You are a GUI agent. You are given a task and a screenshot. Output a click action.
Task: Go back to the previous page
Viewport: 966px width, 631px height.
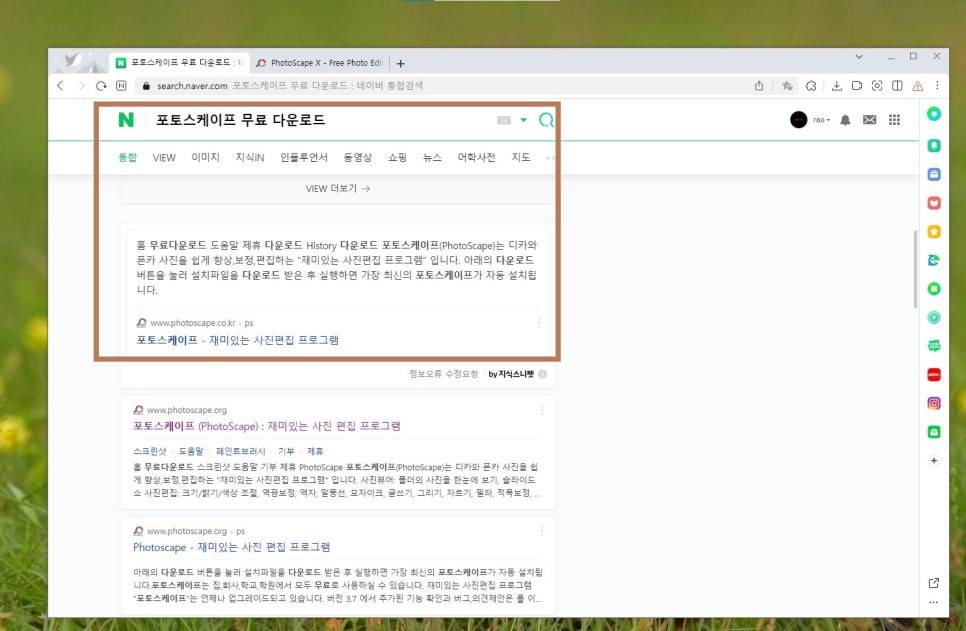60,86
